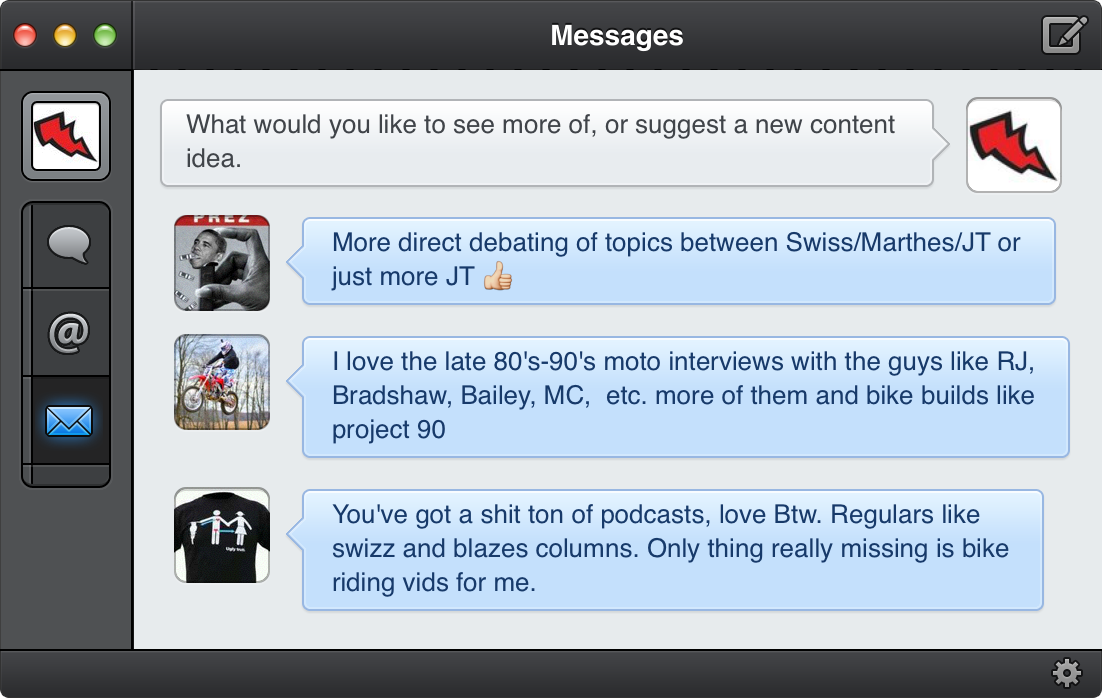Click the thumbs up emoji in reply
The width and height of the screenshot is (1102, 698).
click(x=497, y=277)
